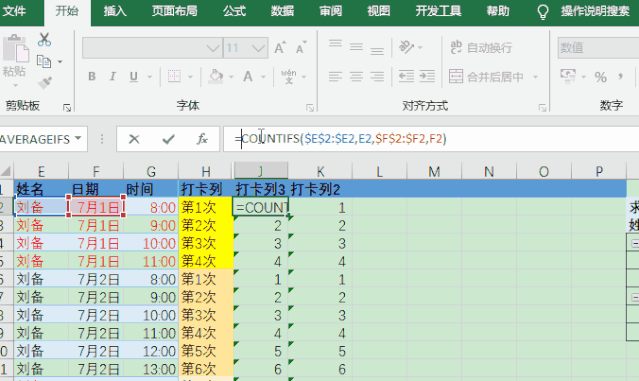The height and width of the screenshot is (381, 639).
Task: Click the 合并后居中 button
Action: point(486,77)
